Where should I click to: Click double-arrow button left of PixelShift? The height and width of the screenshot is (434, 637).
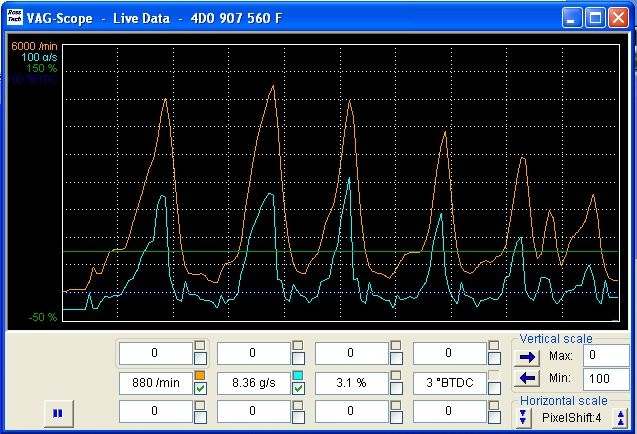(524, 417)
